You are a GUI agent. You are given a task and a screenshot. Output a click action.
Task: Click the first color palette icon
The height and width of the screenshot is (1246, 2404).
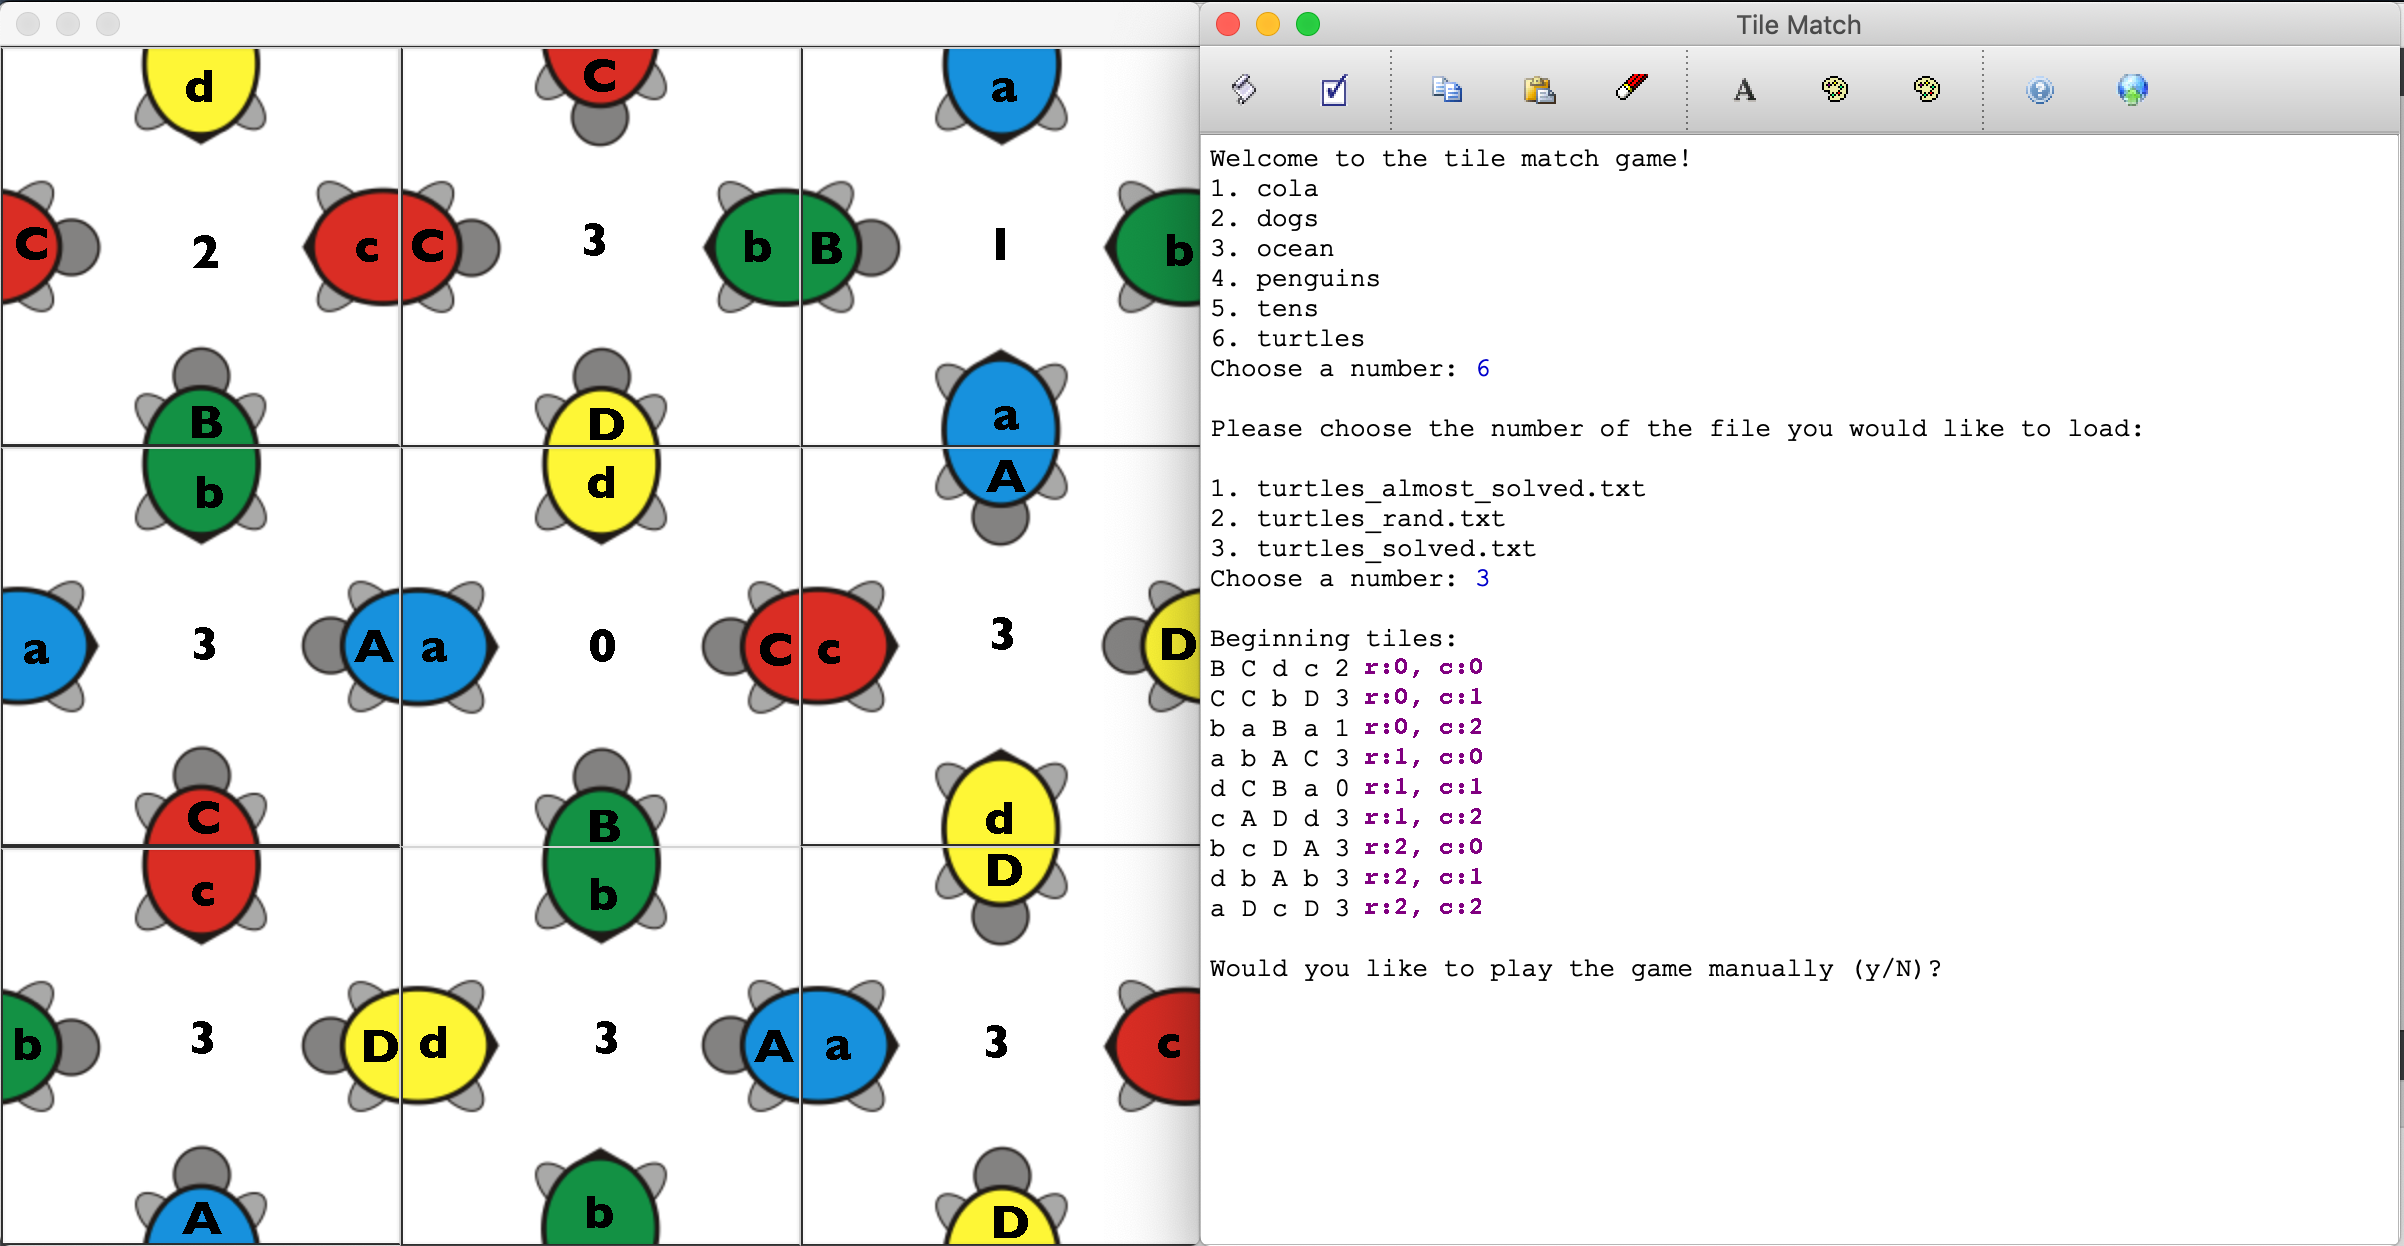click(x=1834, y=90)
